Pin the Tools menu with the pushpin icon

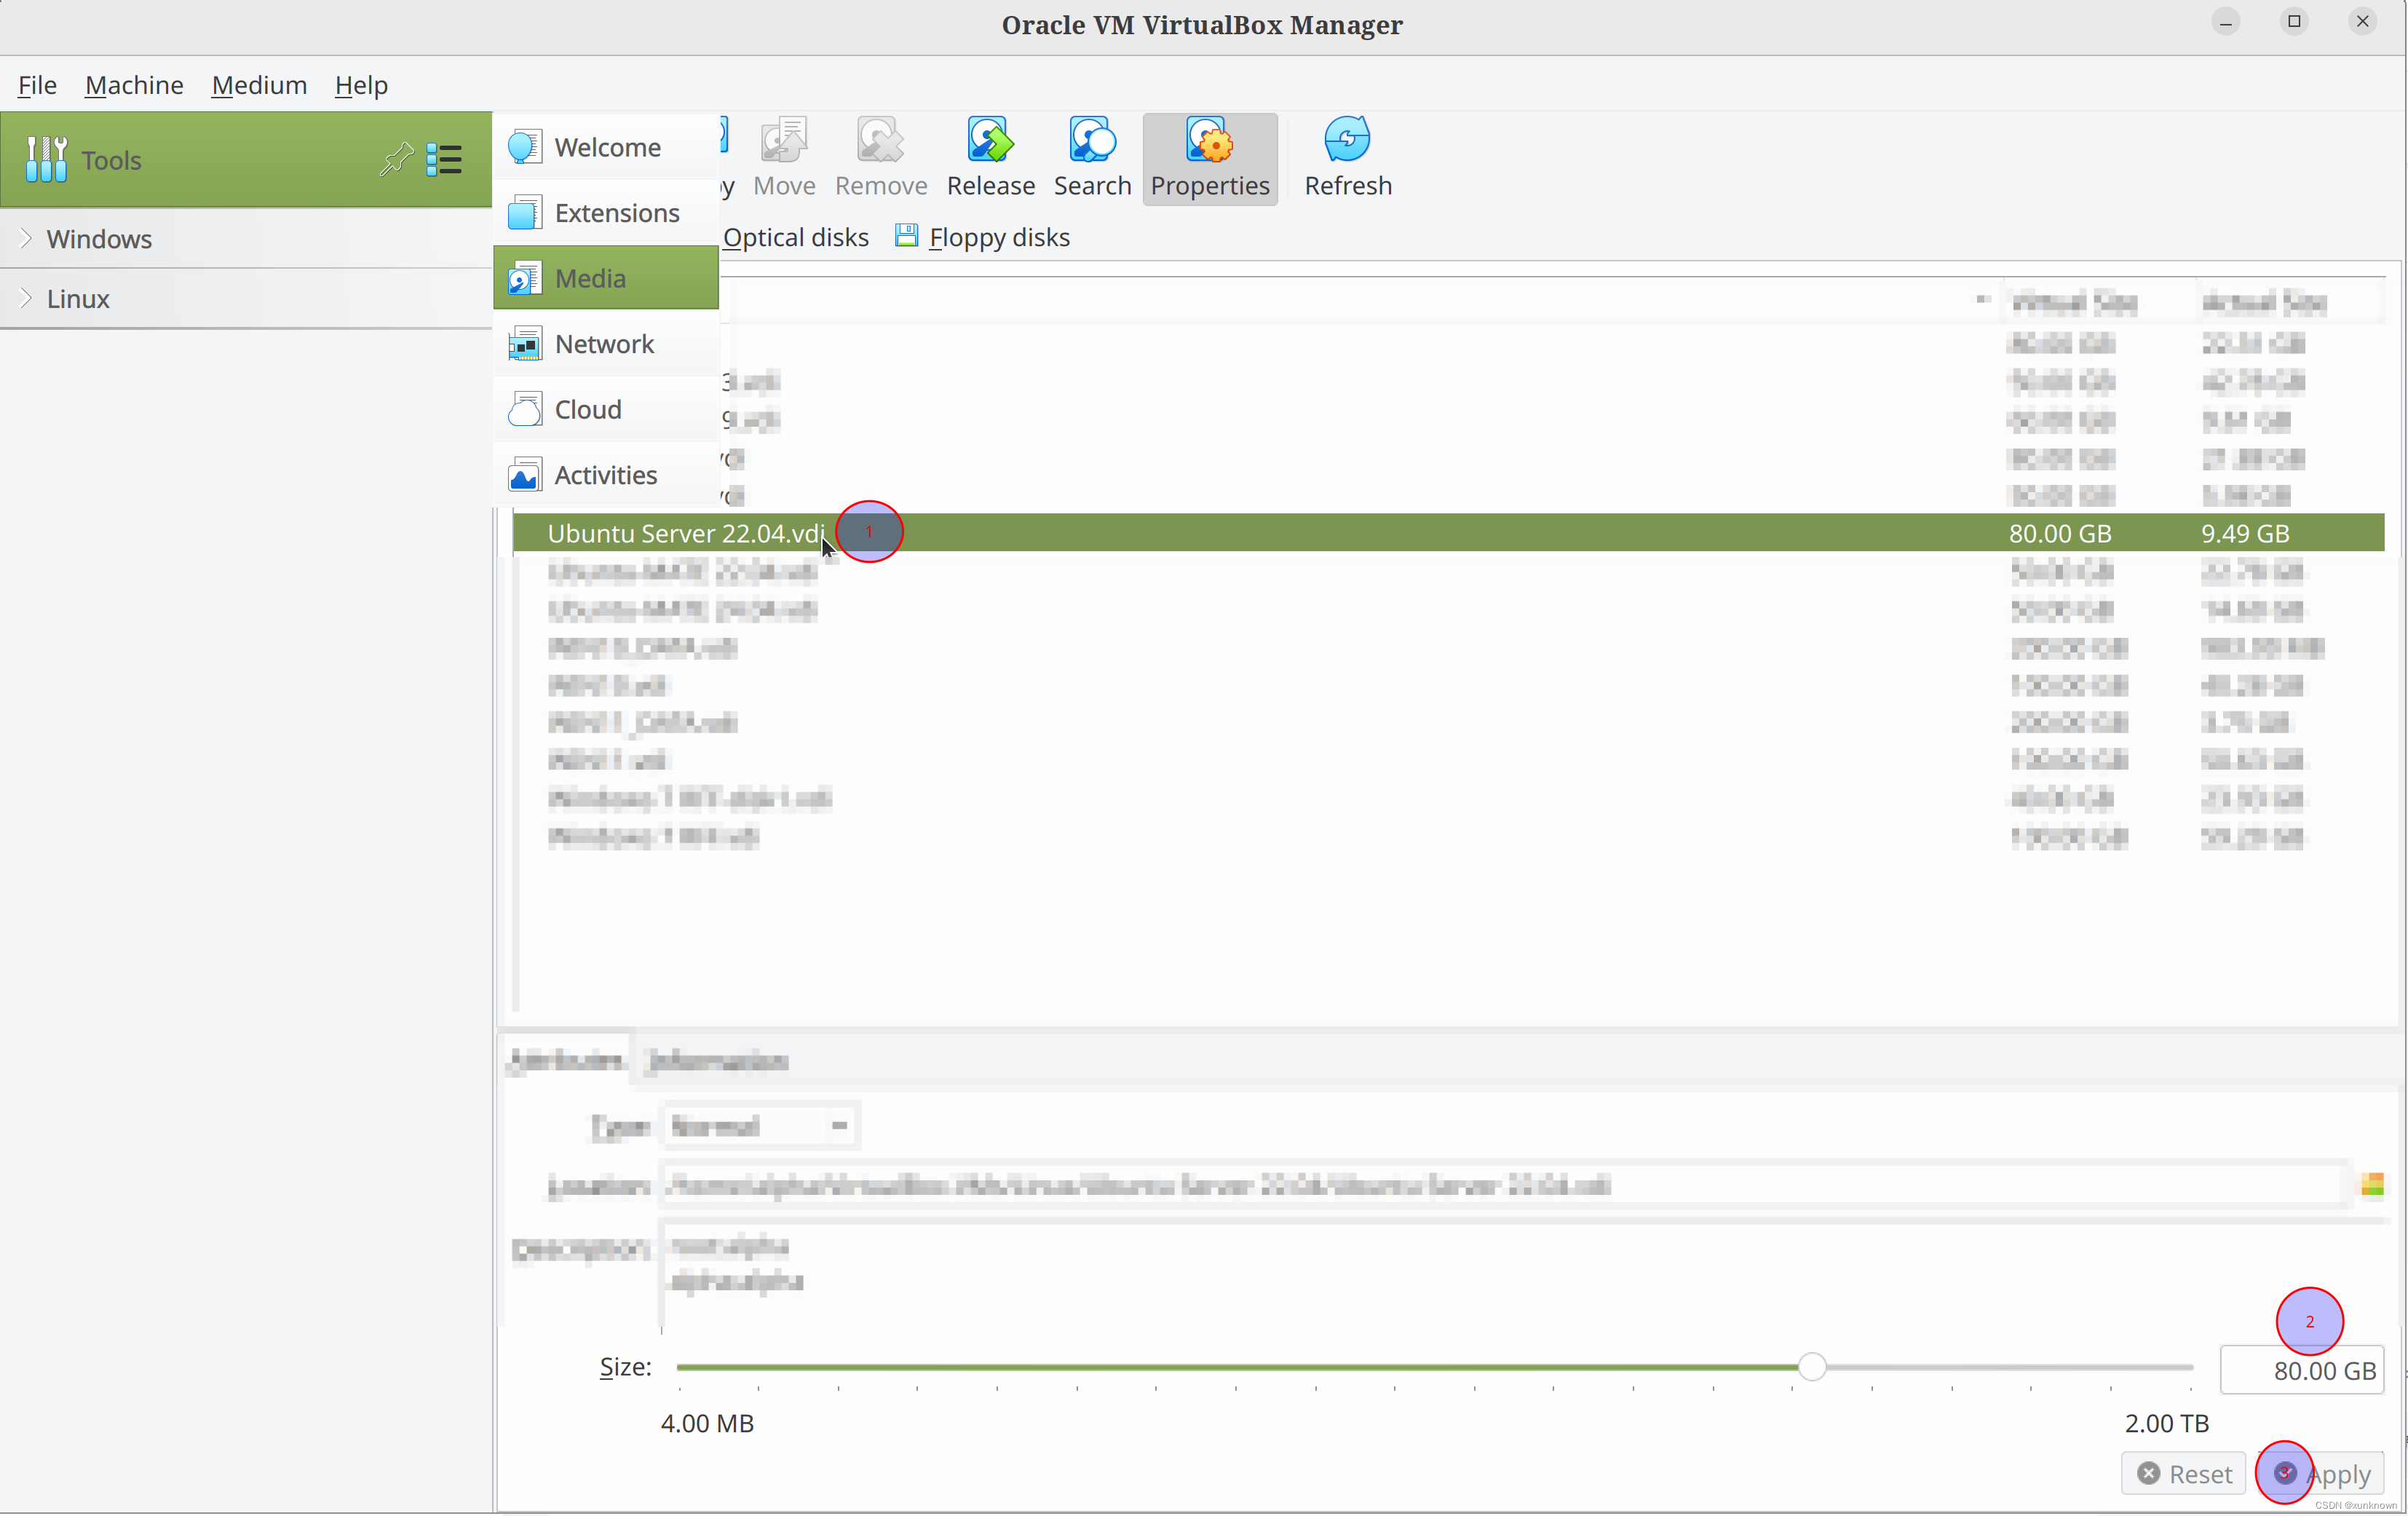click(396, 159)
